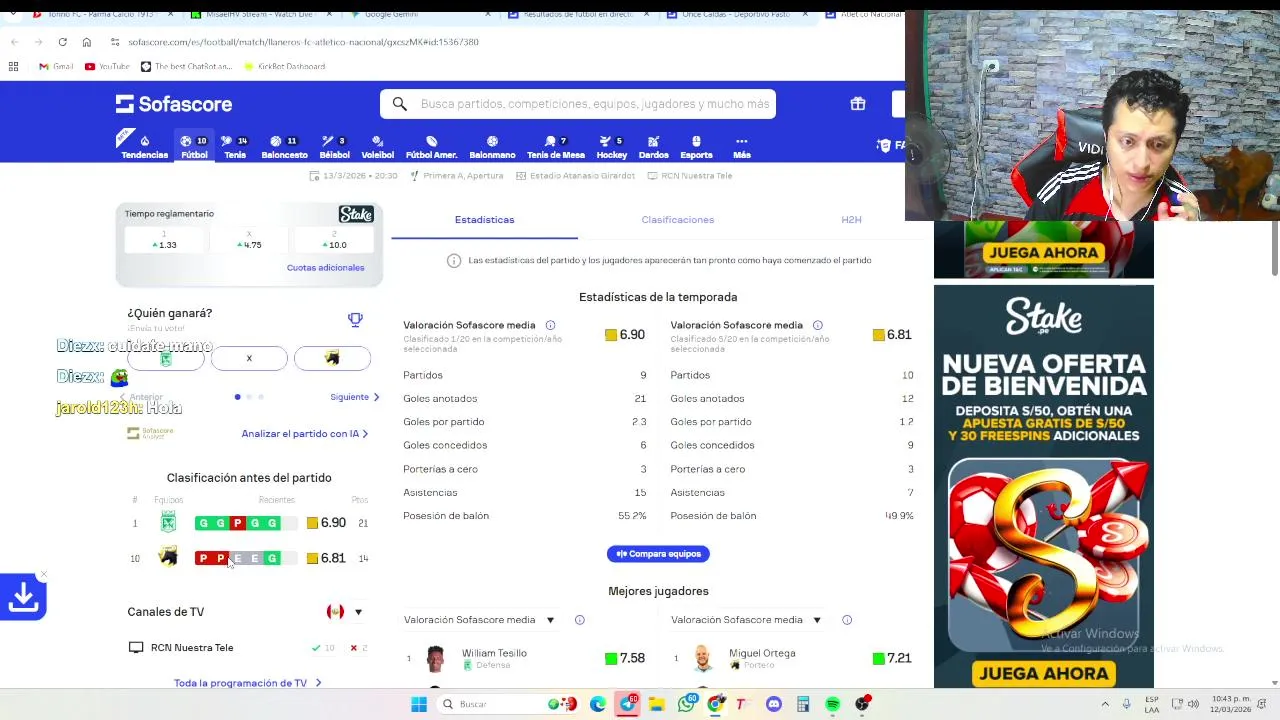The height and width of the screenshot is (720, 1280).
Task: Open left Valoración Sofascore media dropdown under Mejores jugadores
Action: coord(479,620)
